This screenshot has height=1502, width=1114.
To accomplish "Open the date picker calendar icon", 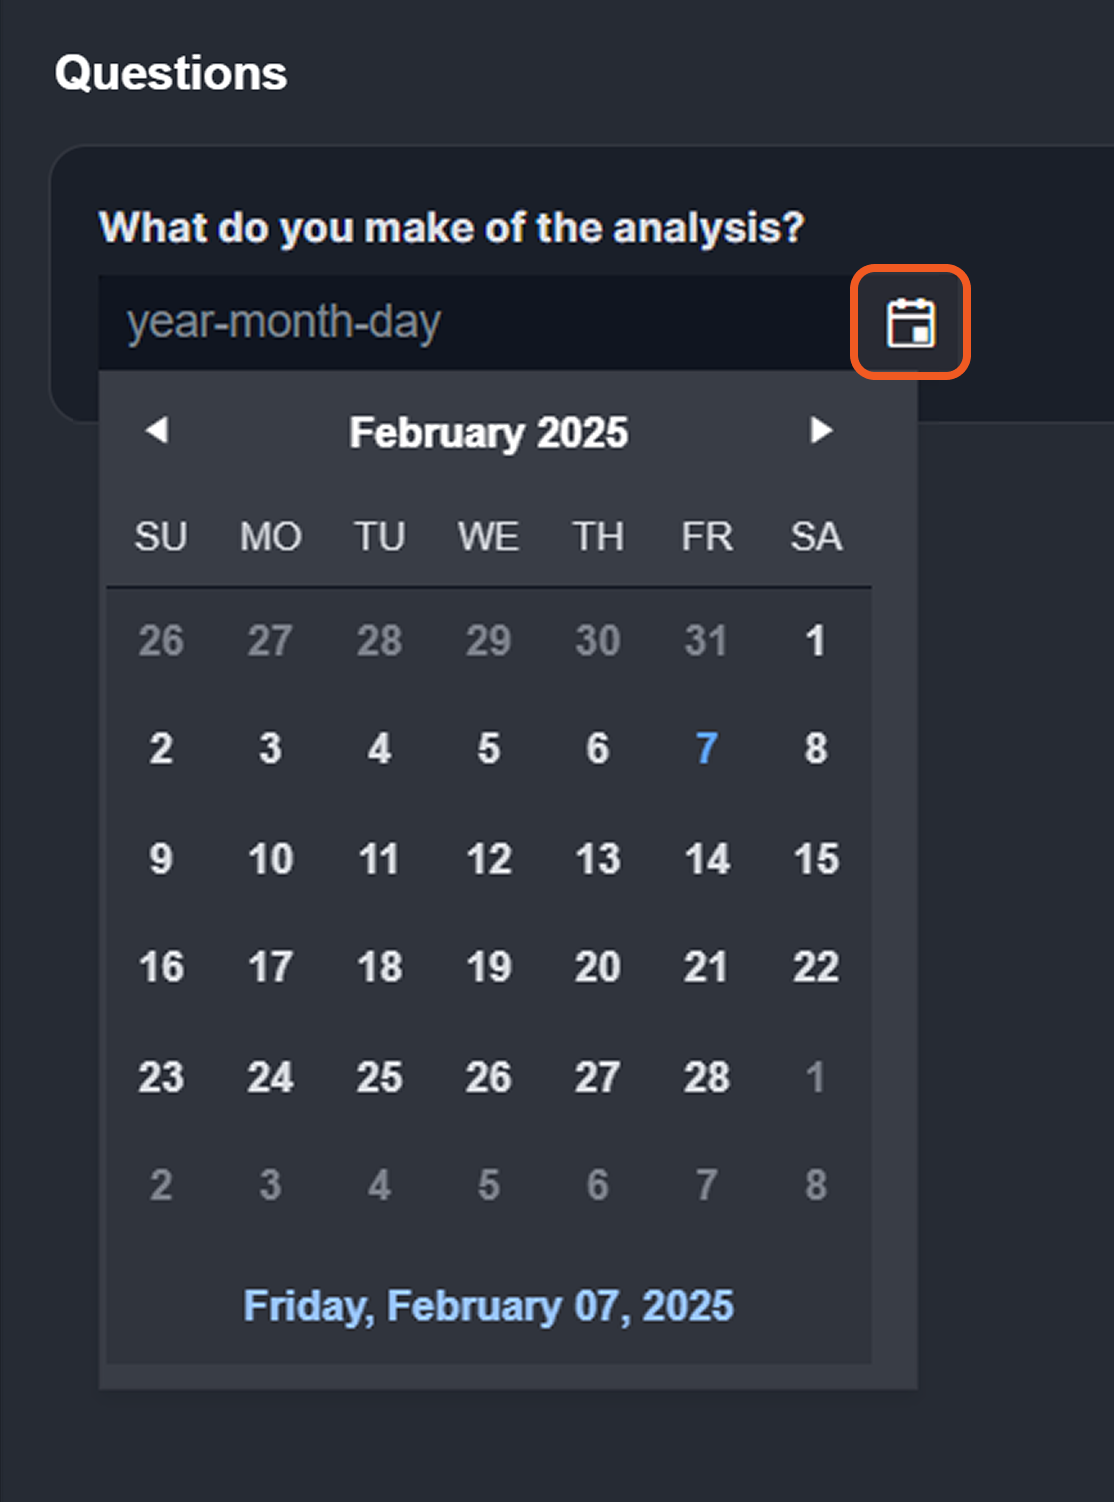I will tap(907, 322).
